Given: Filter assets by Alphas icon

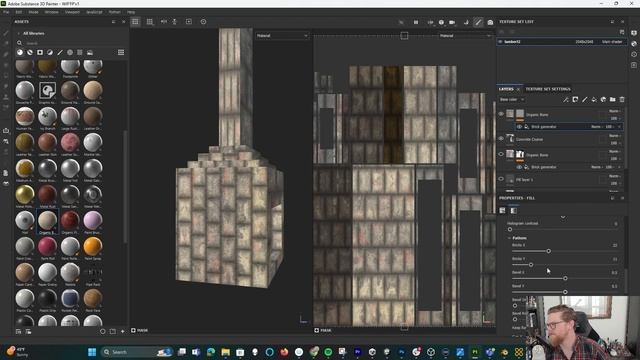Looking at the screenshot, I should (x=70, y=52).
